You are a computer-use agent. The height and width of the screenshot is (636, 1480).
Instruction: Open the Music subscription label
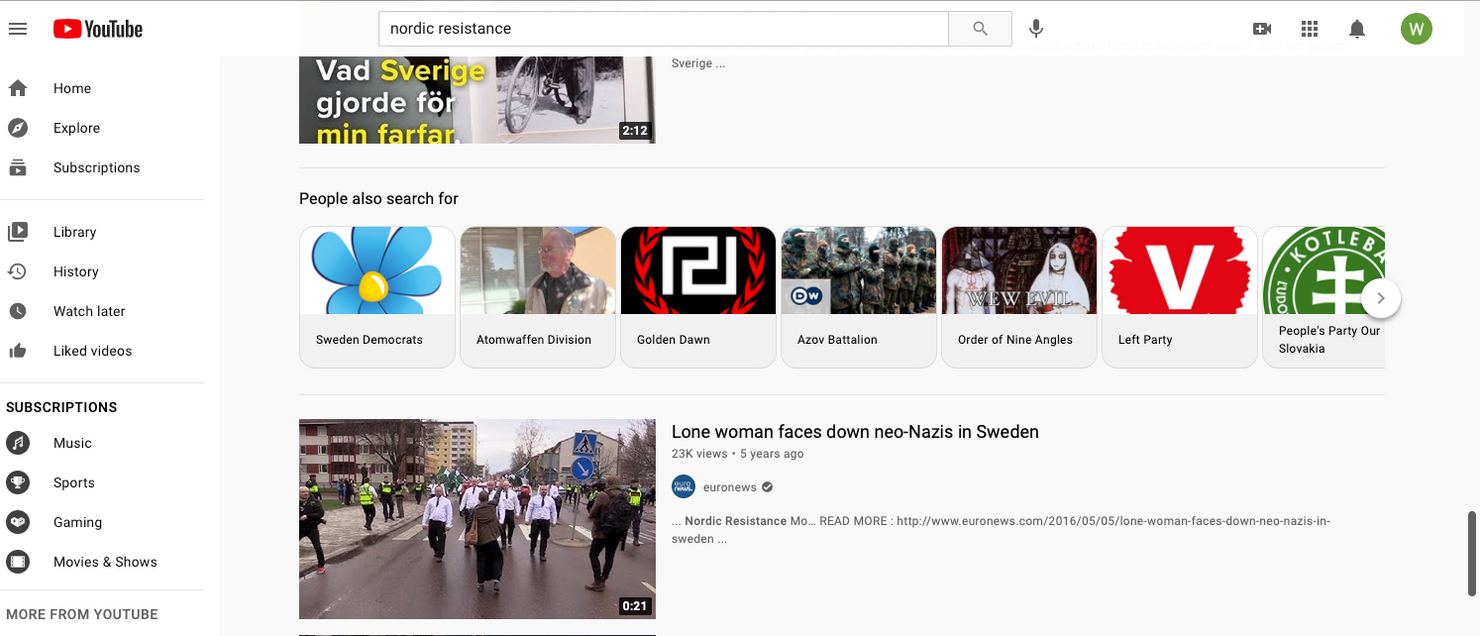(x=73, y=443)
